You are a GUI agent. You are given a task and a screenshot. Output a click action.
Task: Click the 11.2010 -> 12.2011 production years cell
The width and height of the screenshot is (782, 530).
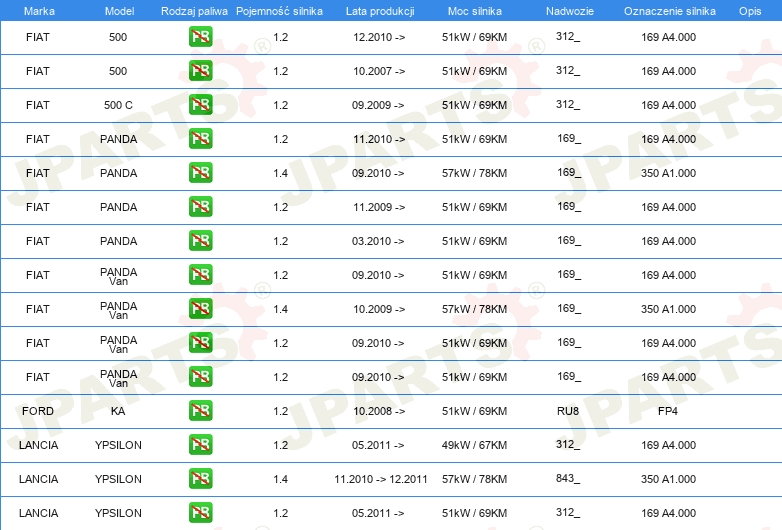(381, 479)
